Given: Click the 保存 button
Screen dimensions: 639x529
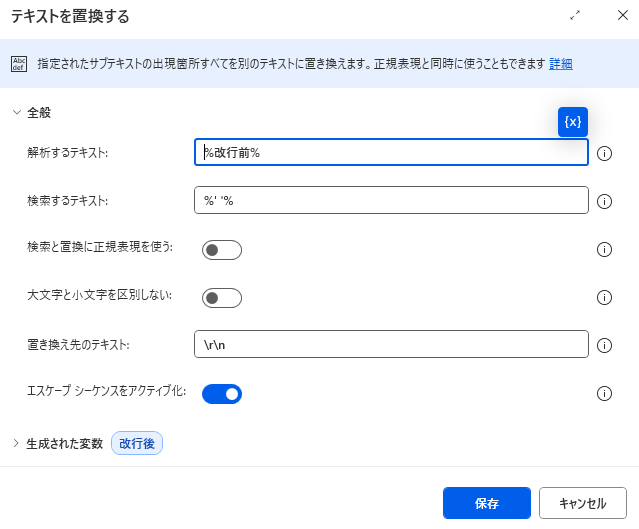Looking at the screenshot, I should pos(487,503).
